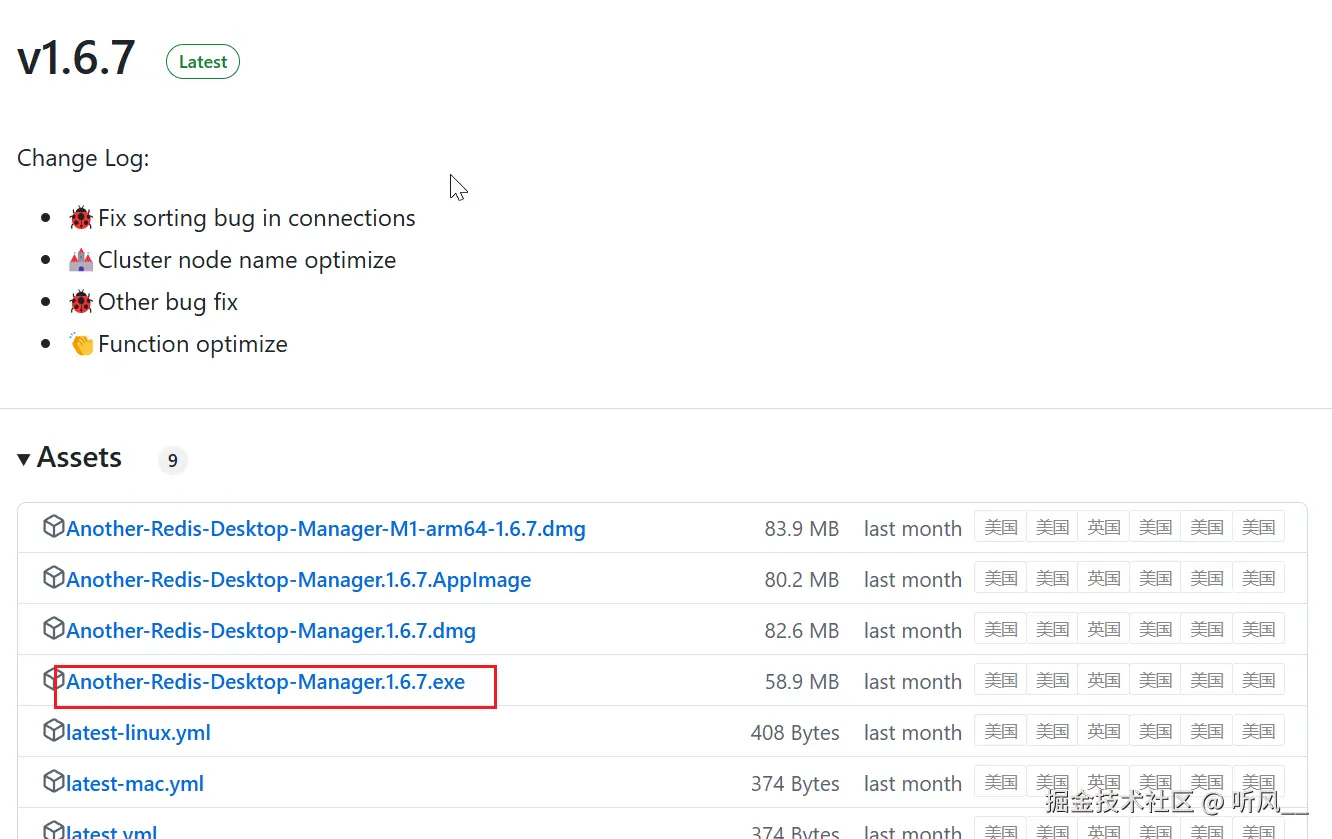Click package icon beside latest-linux.yml
1332x839 pixels.
pyautogui.click(x=54, y=730)
